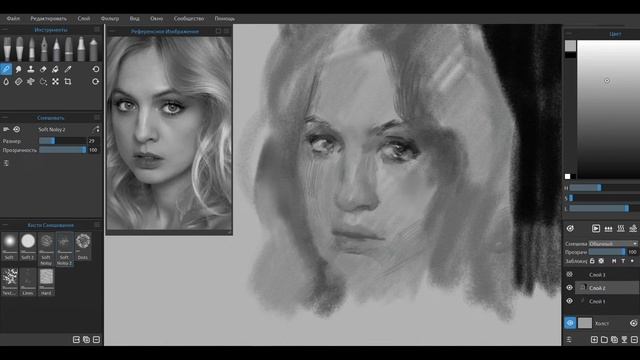The width and height of the screenshot is (640, 360).
Task: Toggle visibility of Слой 2
Action: point(569,288)
